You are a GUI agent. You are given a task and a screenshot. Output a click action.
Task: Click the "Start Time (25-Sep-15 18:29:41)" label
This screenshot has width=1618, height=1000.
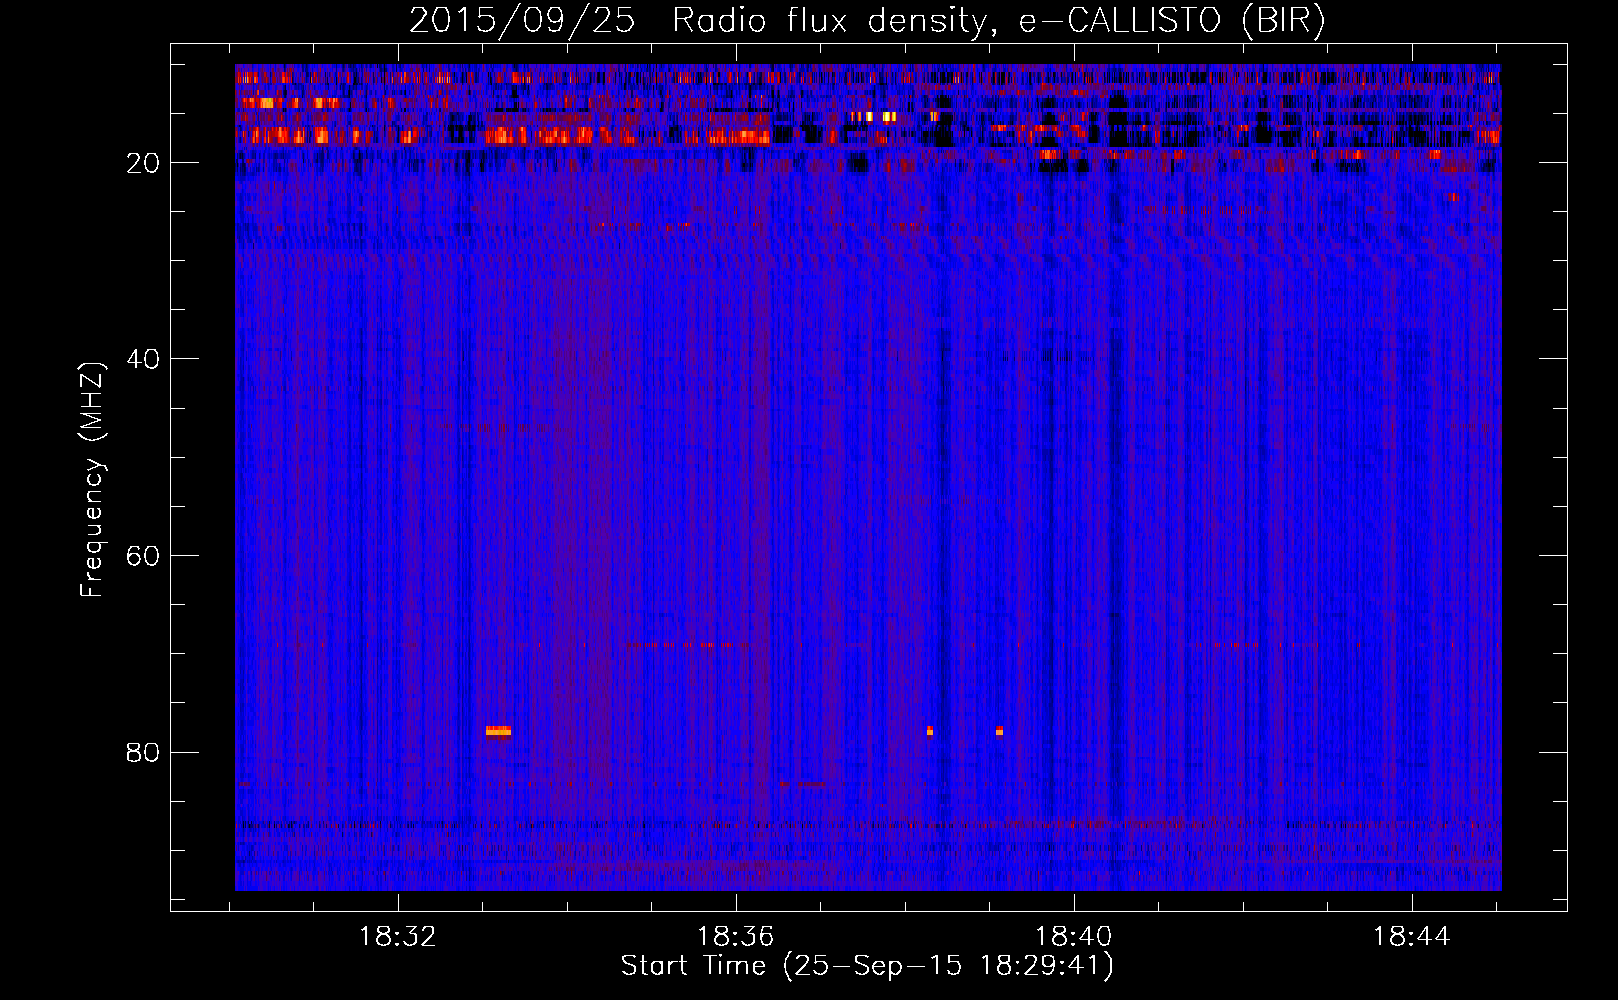click(867, 966)
